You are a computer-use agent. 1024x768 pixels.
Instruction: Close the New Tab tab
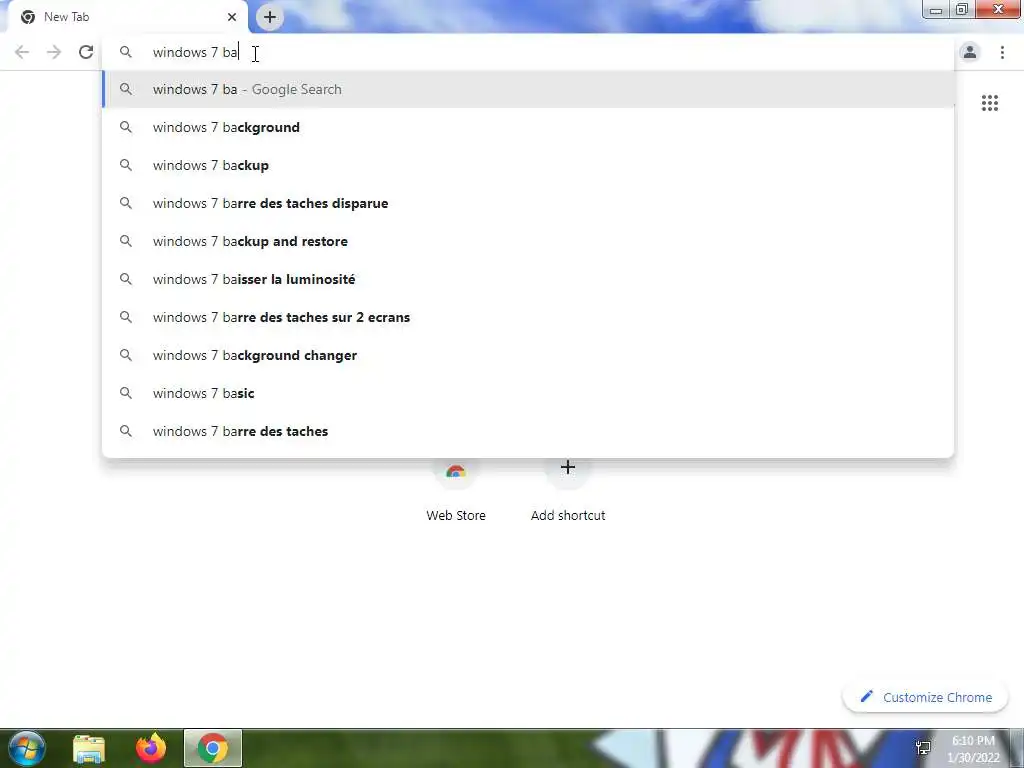[232, 17]
